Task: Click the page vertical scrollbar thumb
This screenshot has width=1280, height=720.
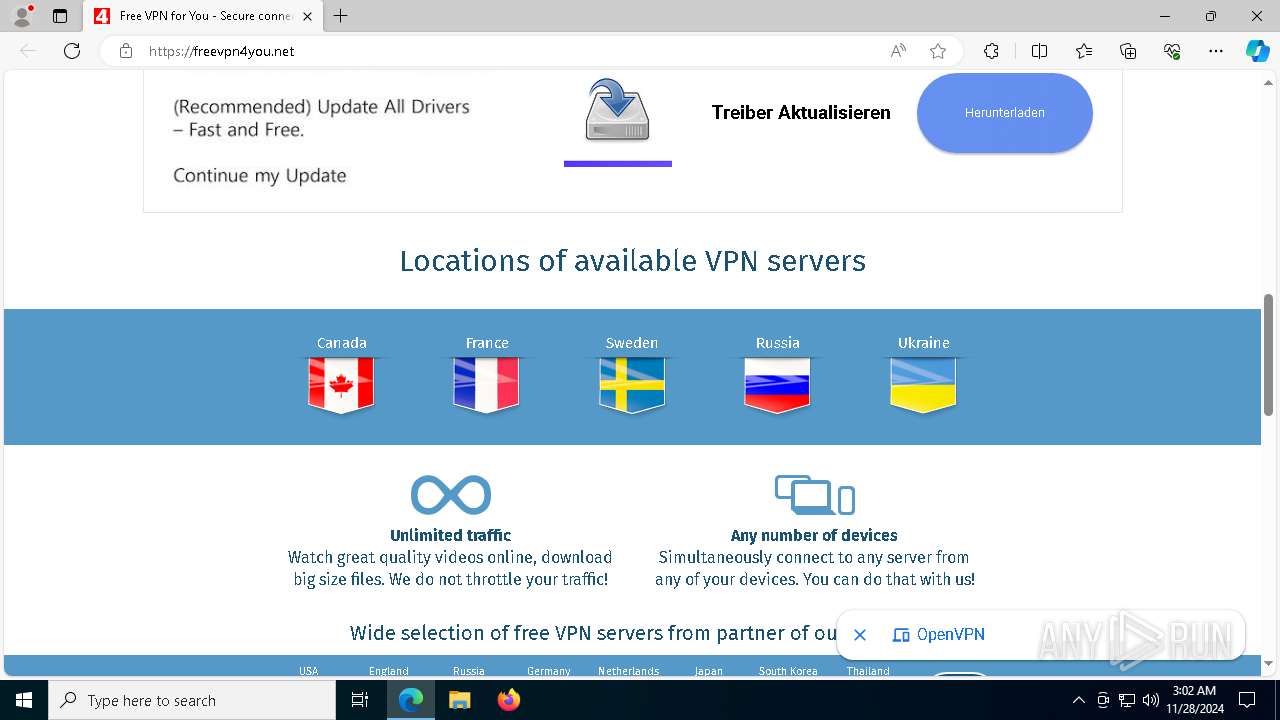Action: (x=1268, y=355)
